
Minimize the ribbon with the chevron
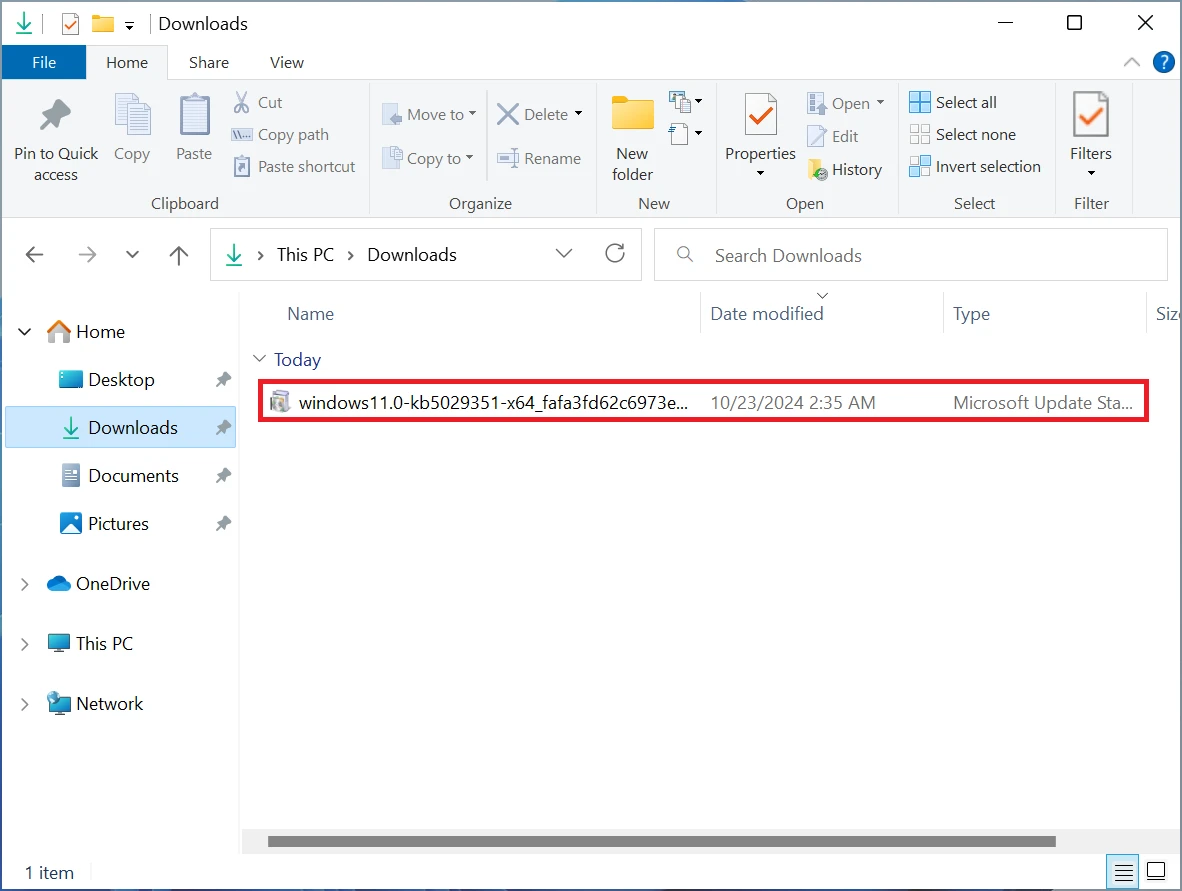pyautogui.click(x=1131, y=63)
